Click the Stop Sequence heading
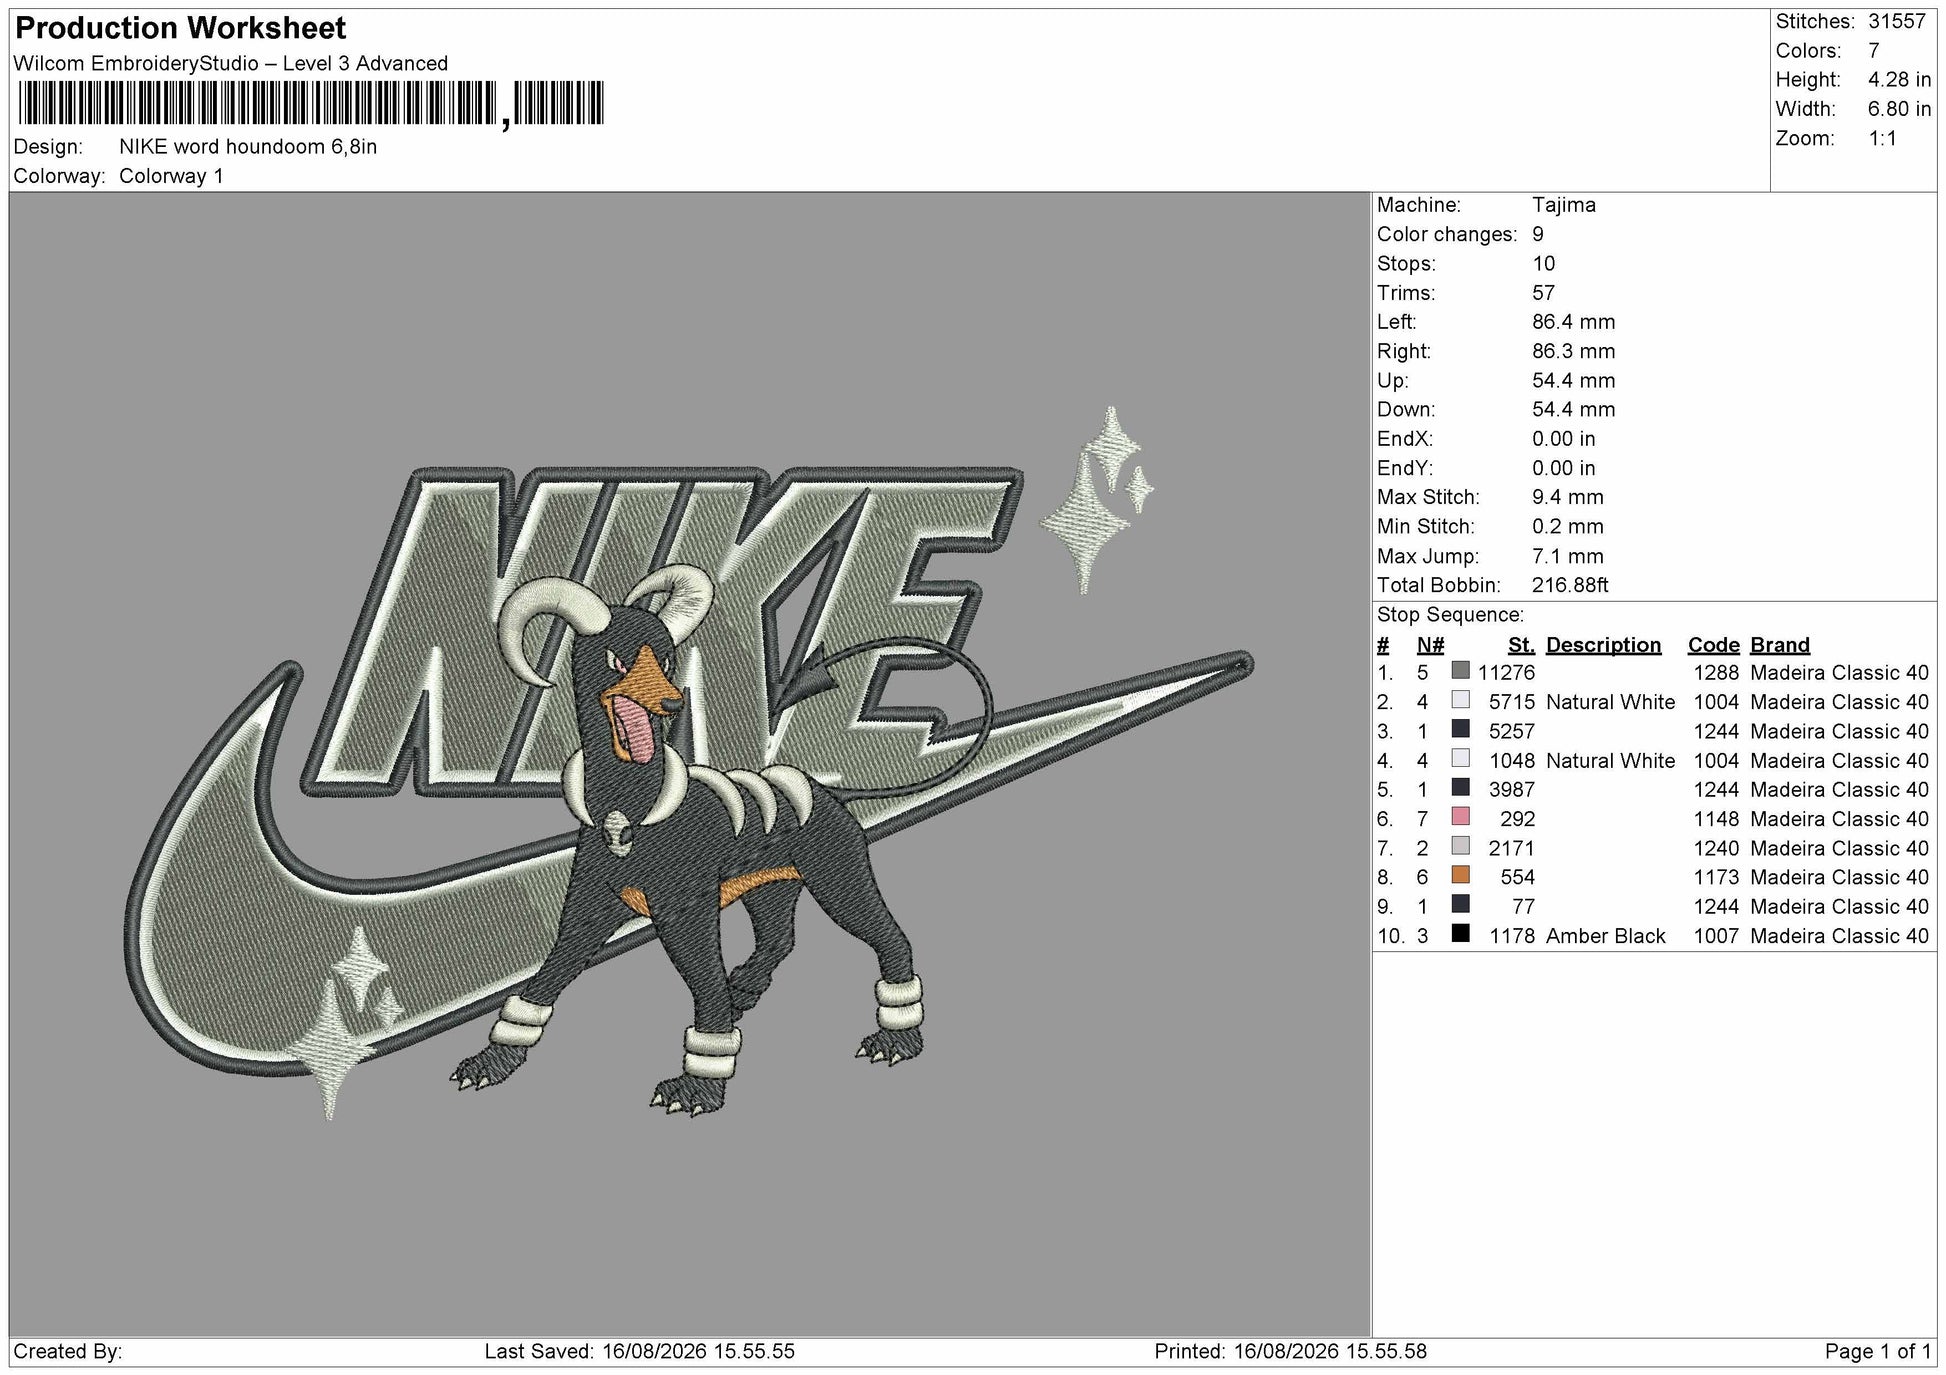The image size is (1946, 1375). (1450, 615)
